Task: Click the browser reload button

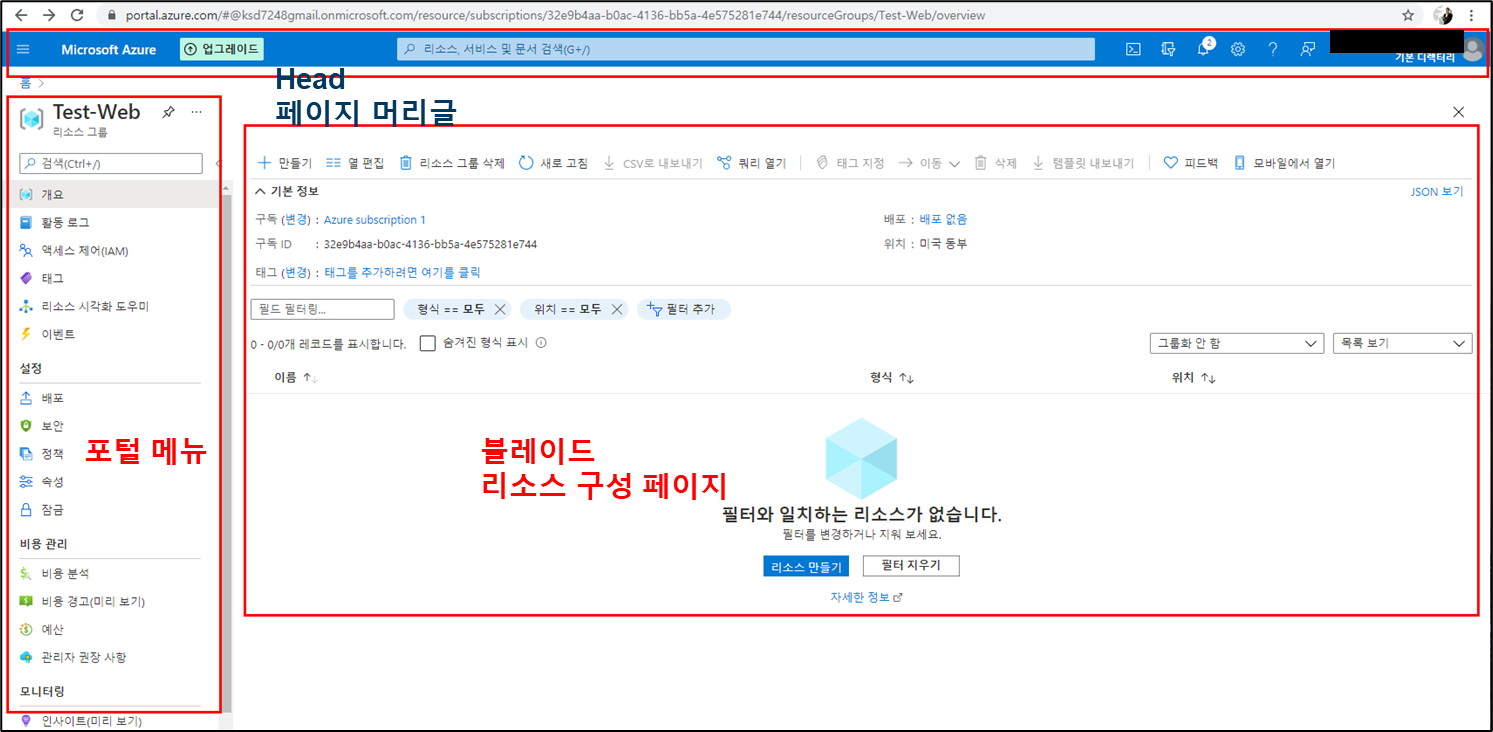Action: click(78, 15)
